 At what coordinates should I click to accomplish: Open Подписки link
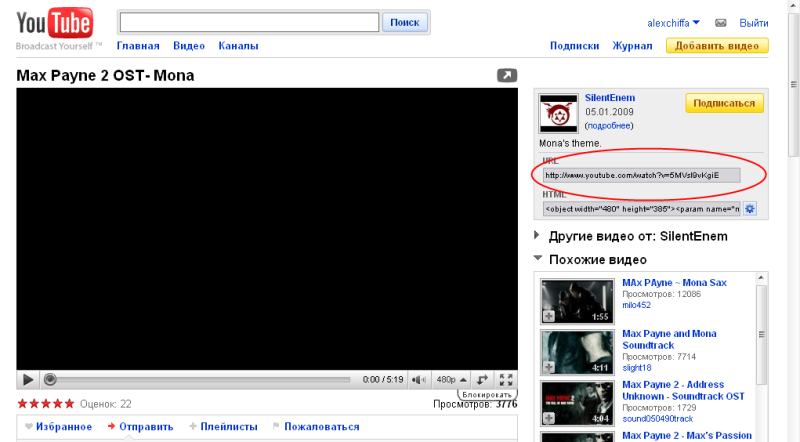point(574,46)
